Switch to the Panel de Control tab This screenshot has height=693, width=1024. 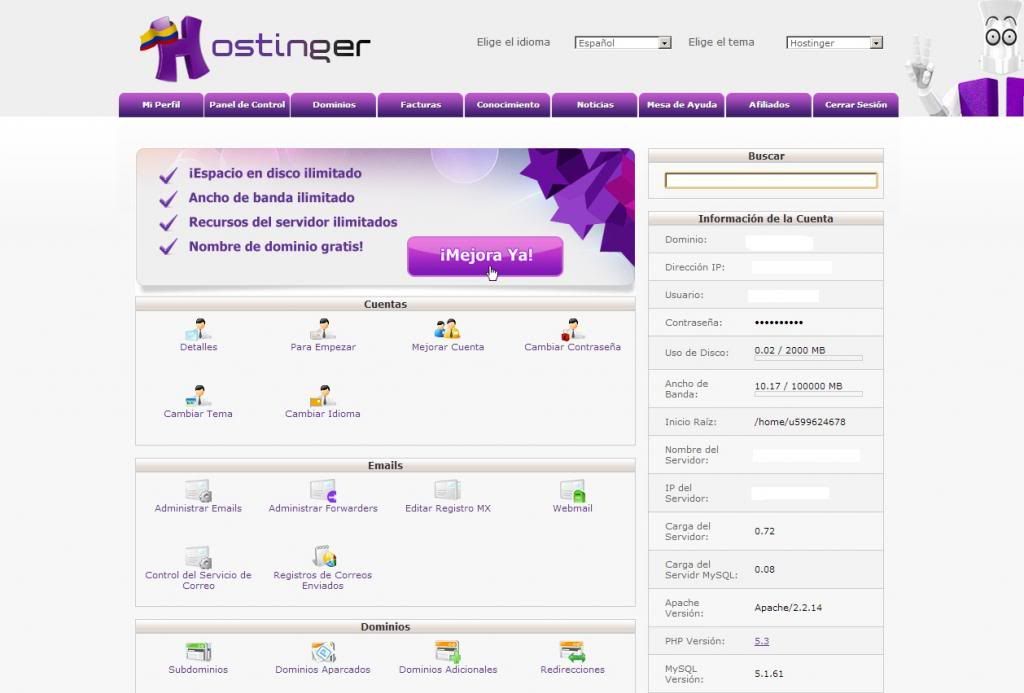point(247,105)
